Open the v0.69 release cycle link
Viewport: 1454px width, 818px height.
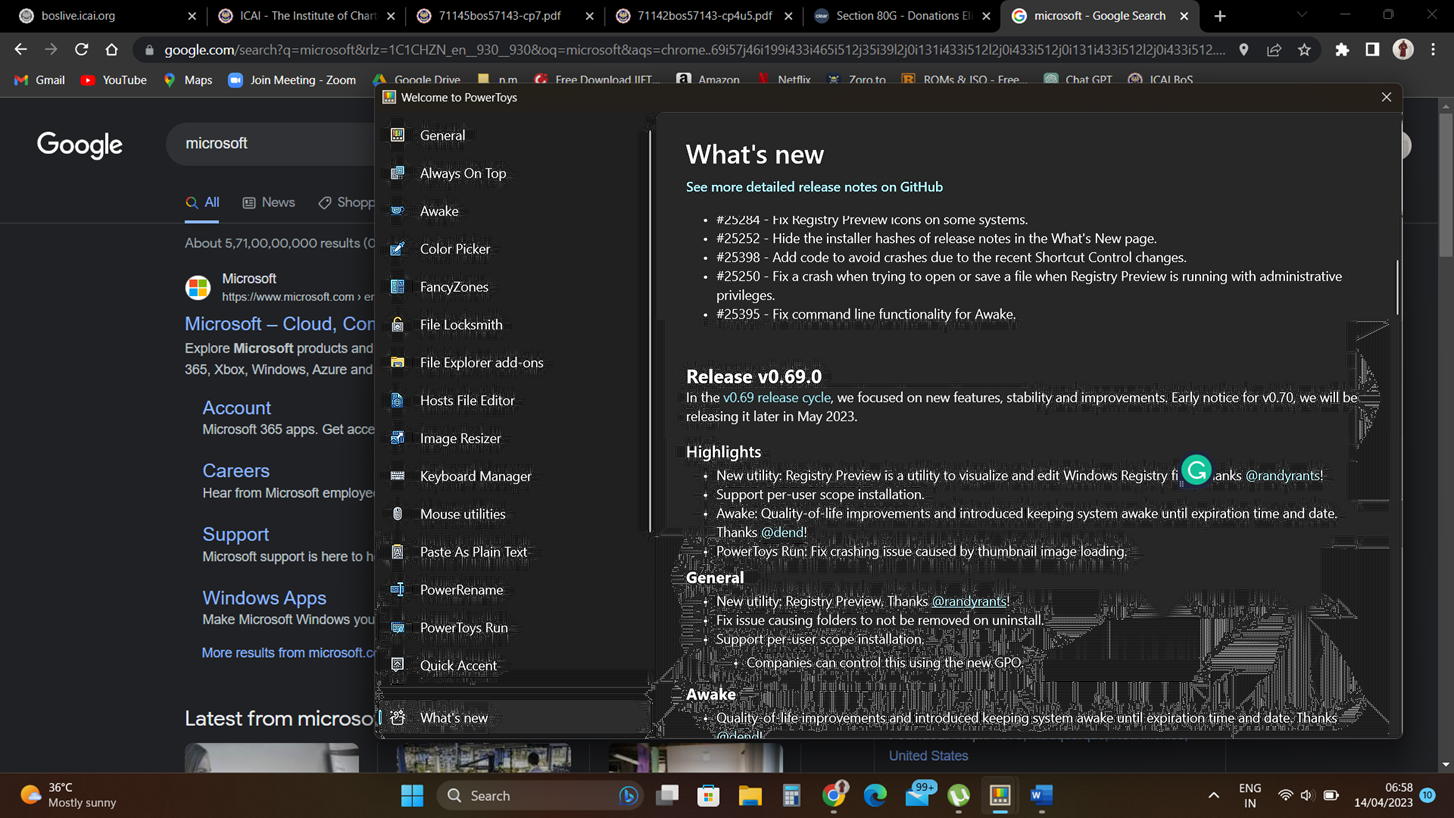777,397
